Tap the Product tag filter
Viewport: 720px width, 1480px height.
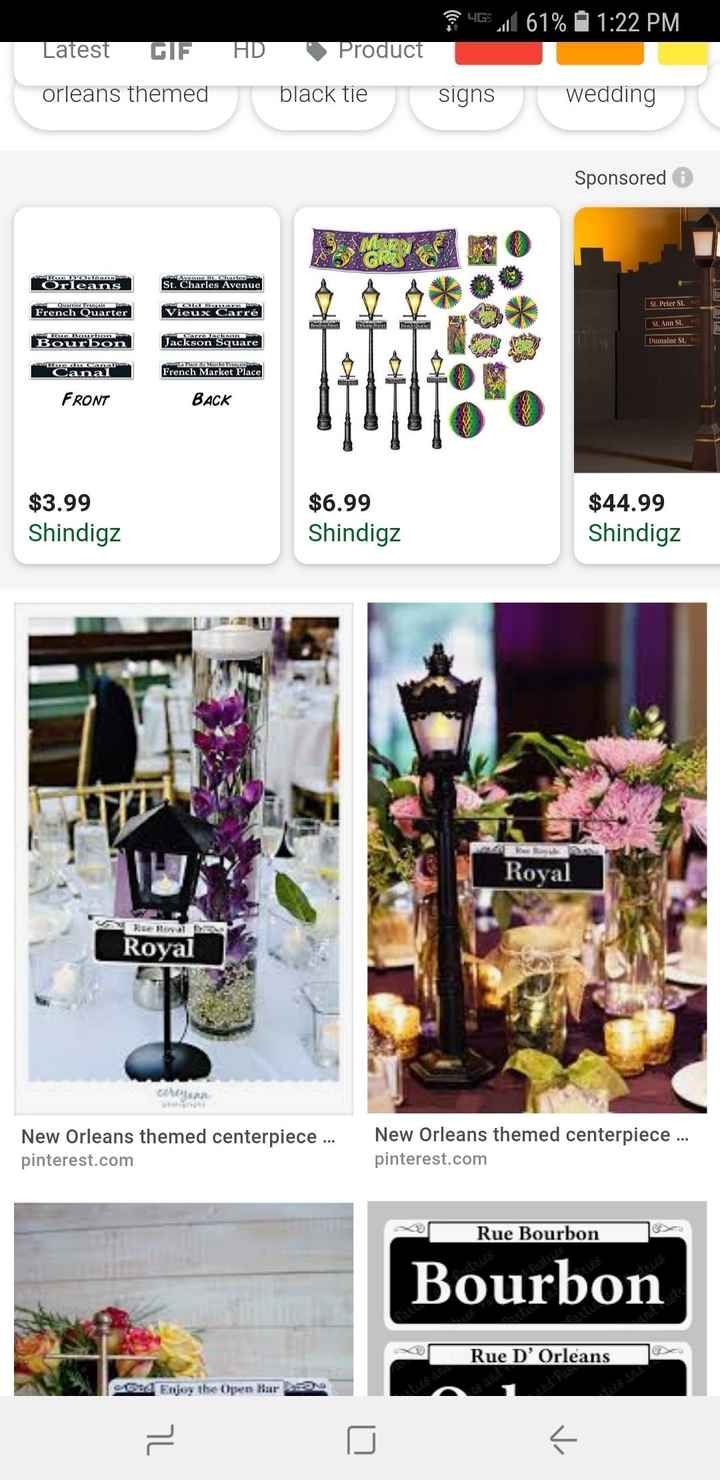click(365, 51)
